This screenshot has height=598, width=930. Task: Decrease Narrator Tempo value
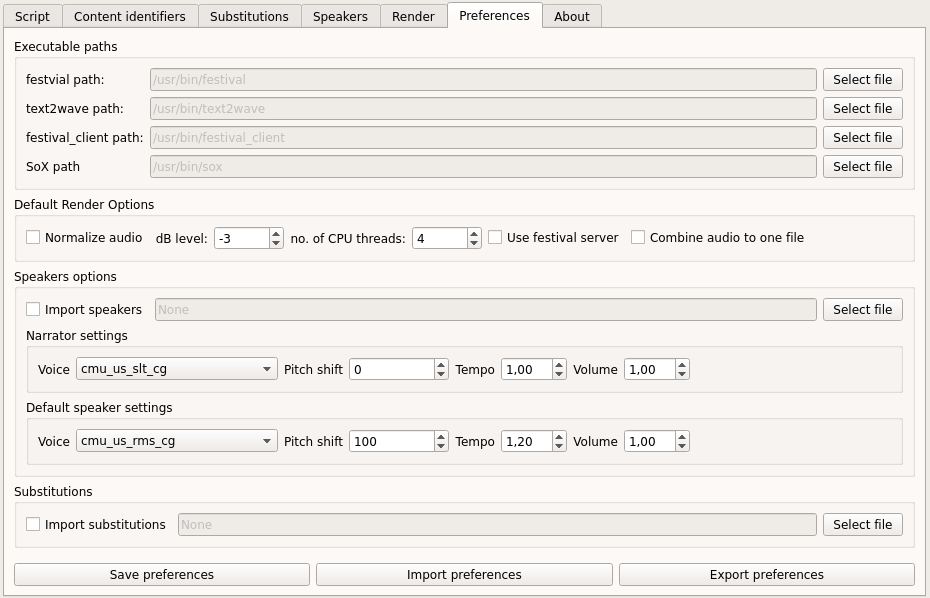click(x=559, y=374)
